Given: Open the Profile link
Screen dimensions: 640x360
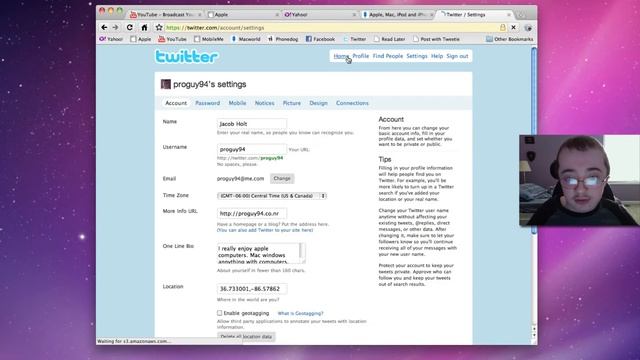Looking at the screenshot, I should tap(360, 56).
